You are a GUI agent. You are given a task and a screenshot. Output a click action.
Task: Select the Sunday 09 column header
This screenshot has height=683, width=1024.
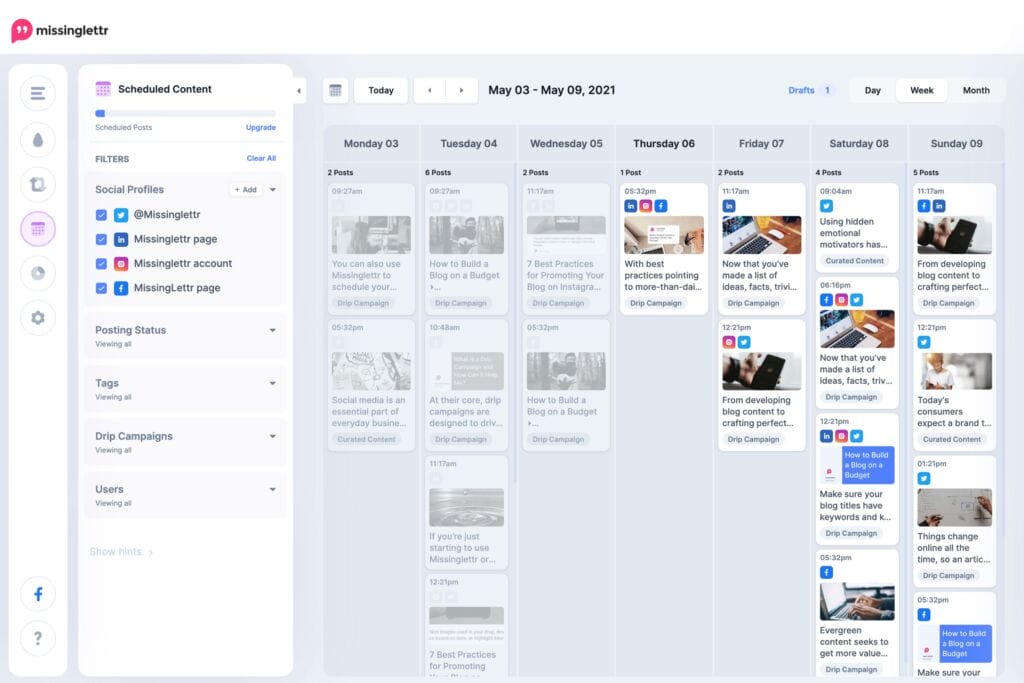click(x=956, y=144)
